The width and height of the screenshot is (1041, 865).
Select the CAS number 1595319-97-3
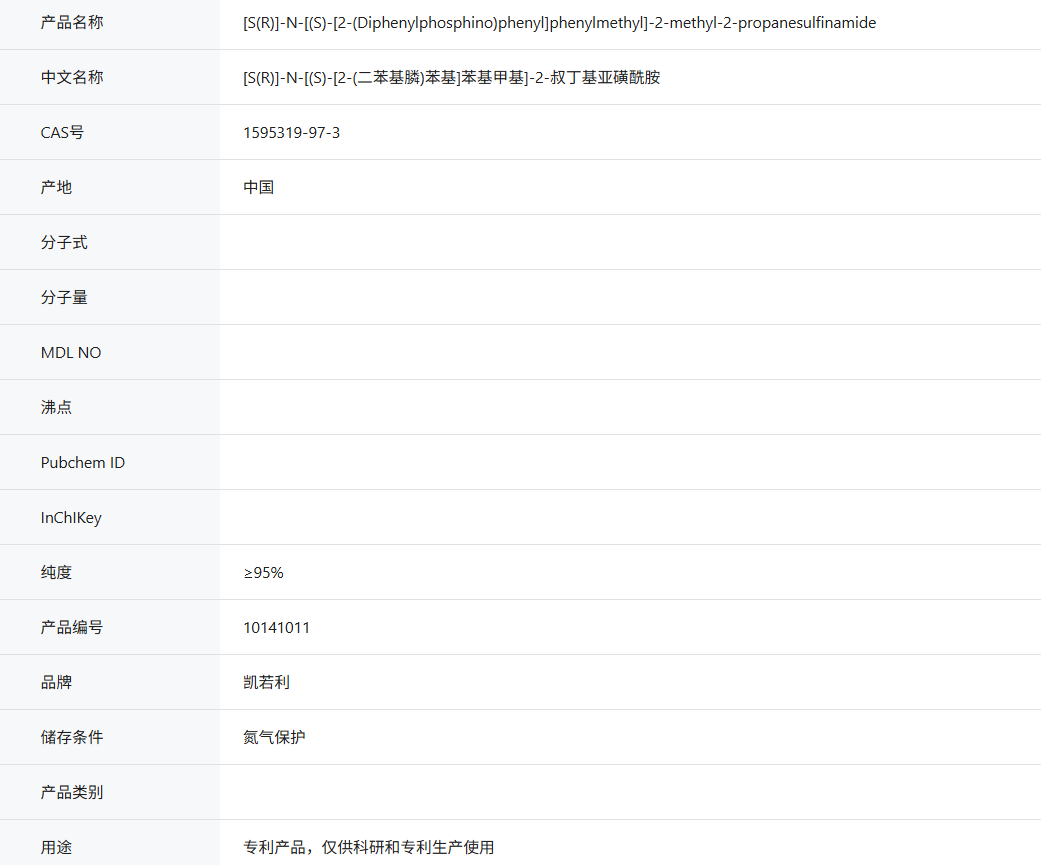pos(291,132)
